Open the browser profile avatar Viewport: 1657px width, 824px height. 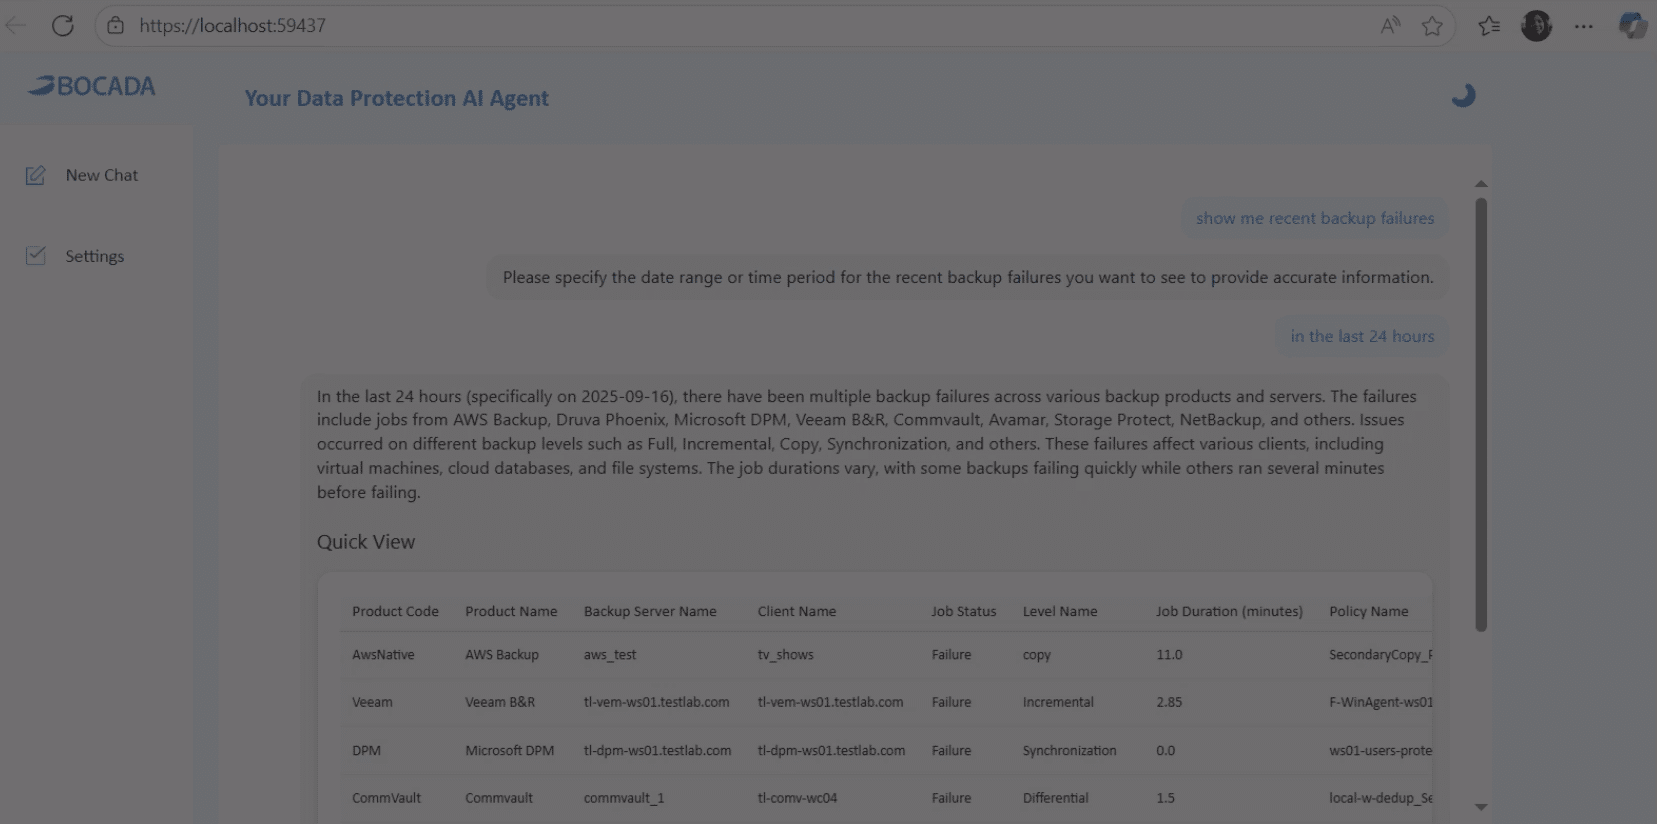tap(1536, 26)
